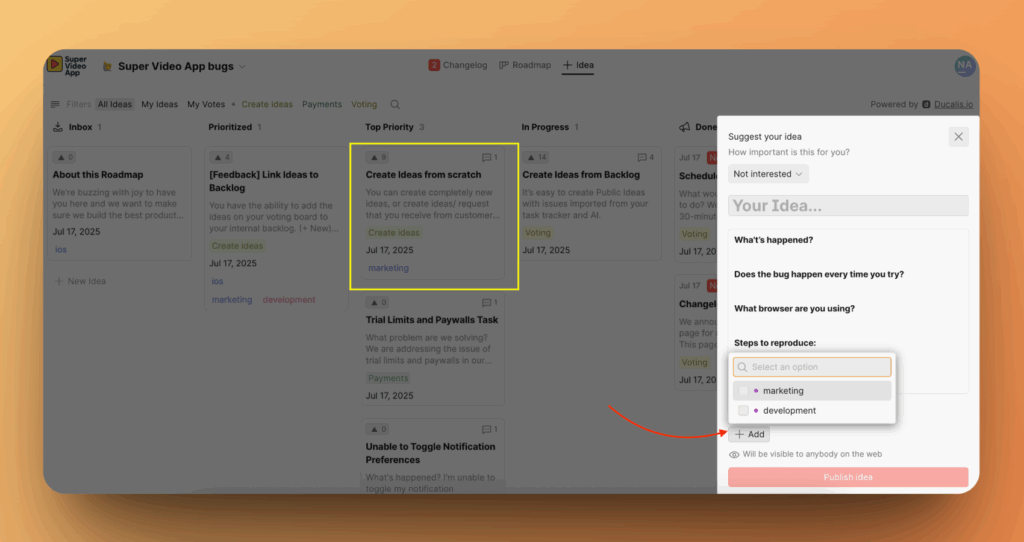Click the user avatar in top right

964,65
